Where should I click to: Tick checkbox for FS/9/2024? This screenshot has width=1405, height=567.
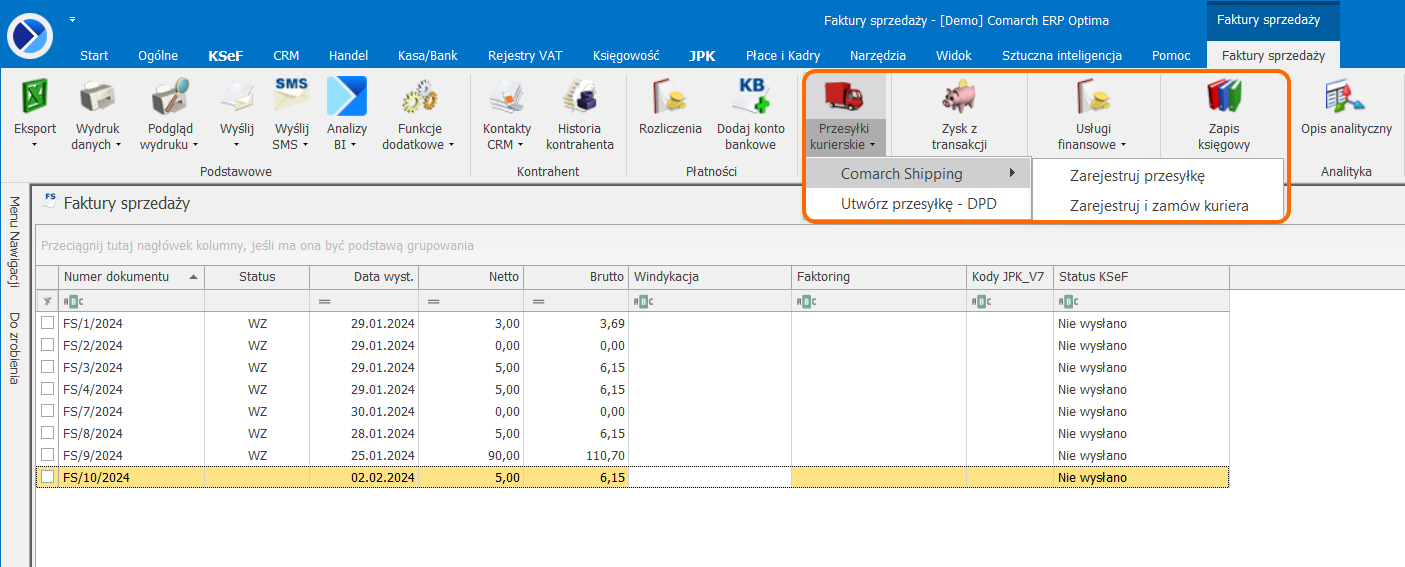click(x=47, y=455)
